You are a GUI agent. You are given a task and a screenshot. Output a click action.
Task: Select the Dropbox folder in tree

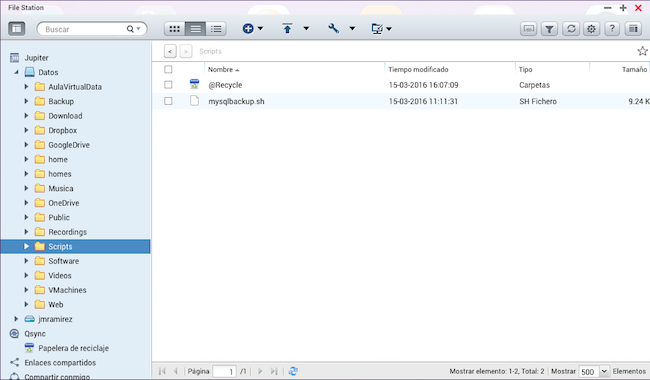tap(63, 130)
